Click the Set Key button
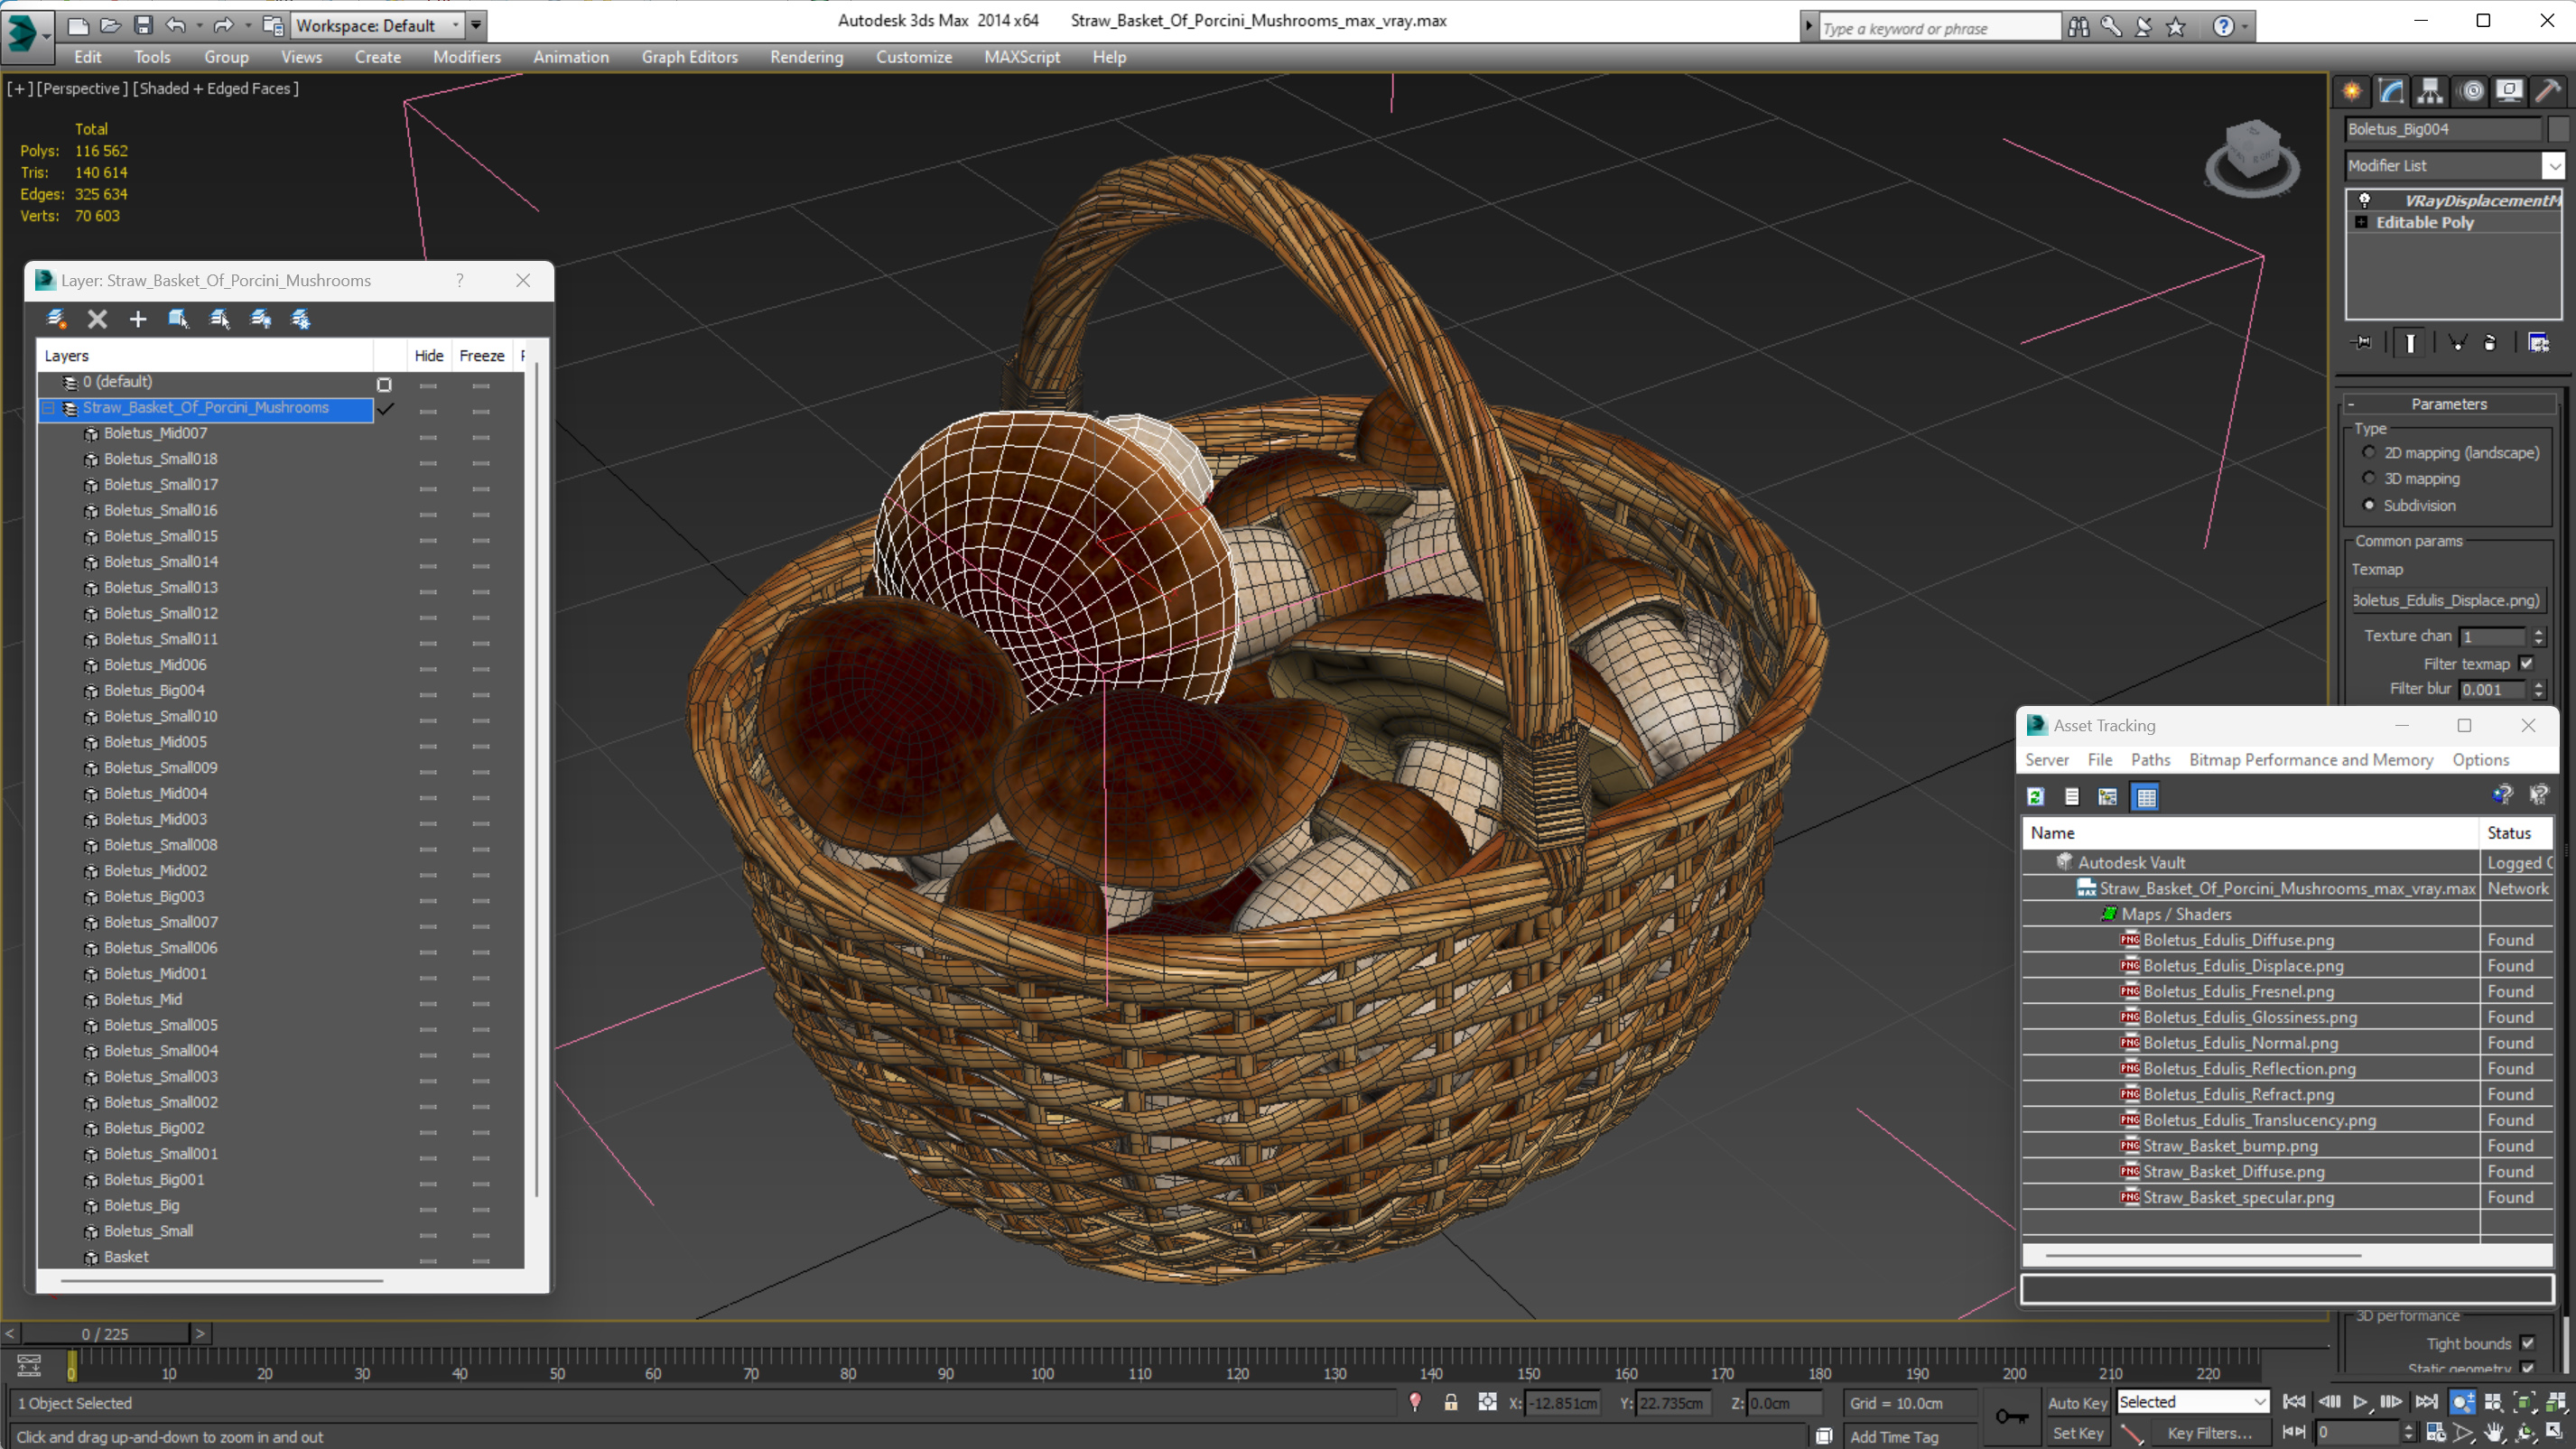This screenshot has width=2576, height=1449. [x=2077, y=1433]
